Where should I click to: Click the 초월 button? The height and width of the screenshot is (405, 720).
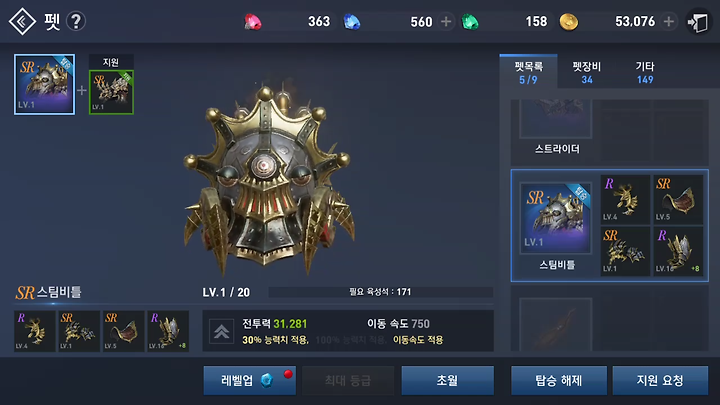448,380
